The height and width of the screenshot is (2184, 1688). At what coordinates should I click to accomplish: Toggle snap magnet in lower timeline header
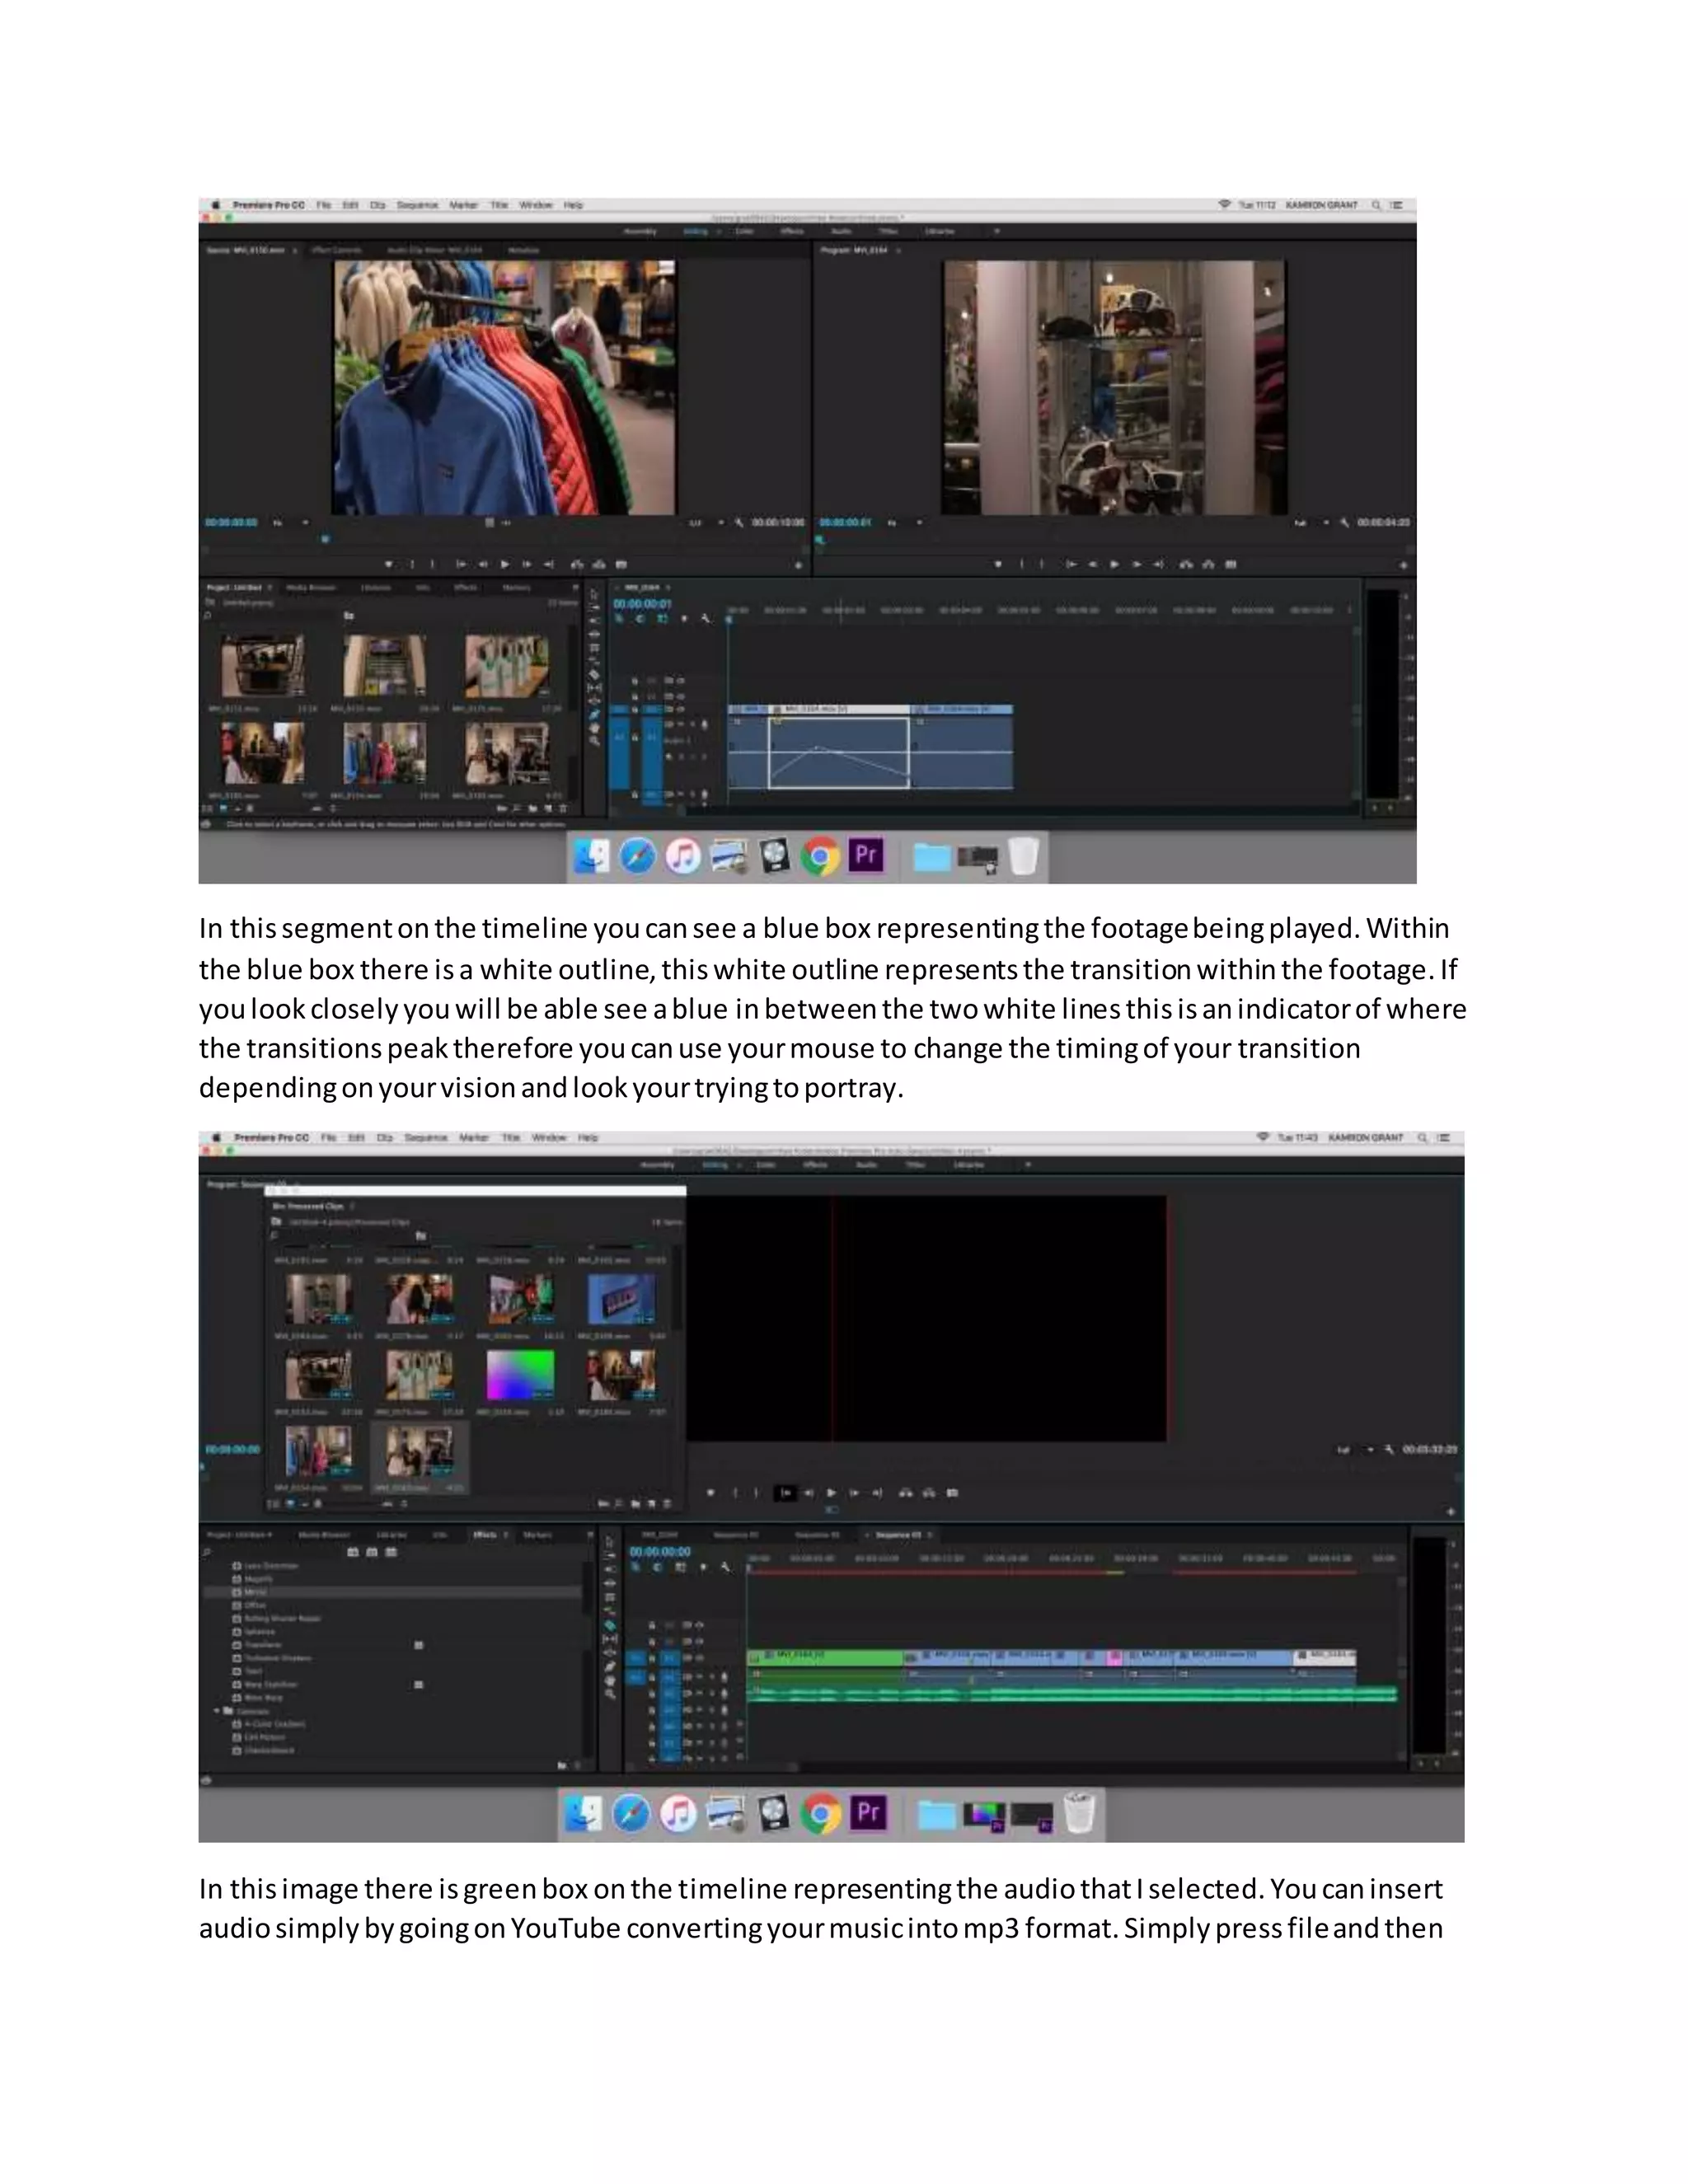658,1567
